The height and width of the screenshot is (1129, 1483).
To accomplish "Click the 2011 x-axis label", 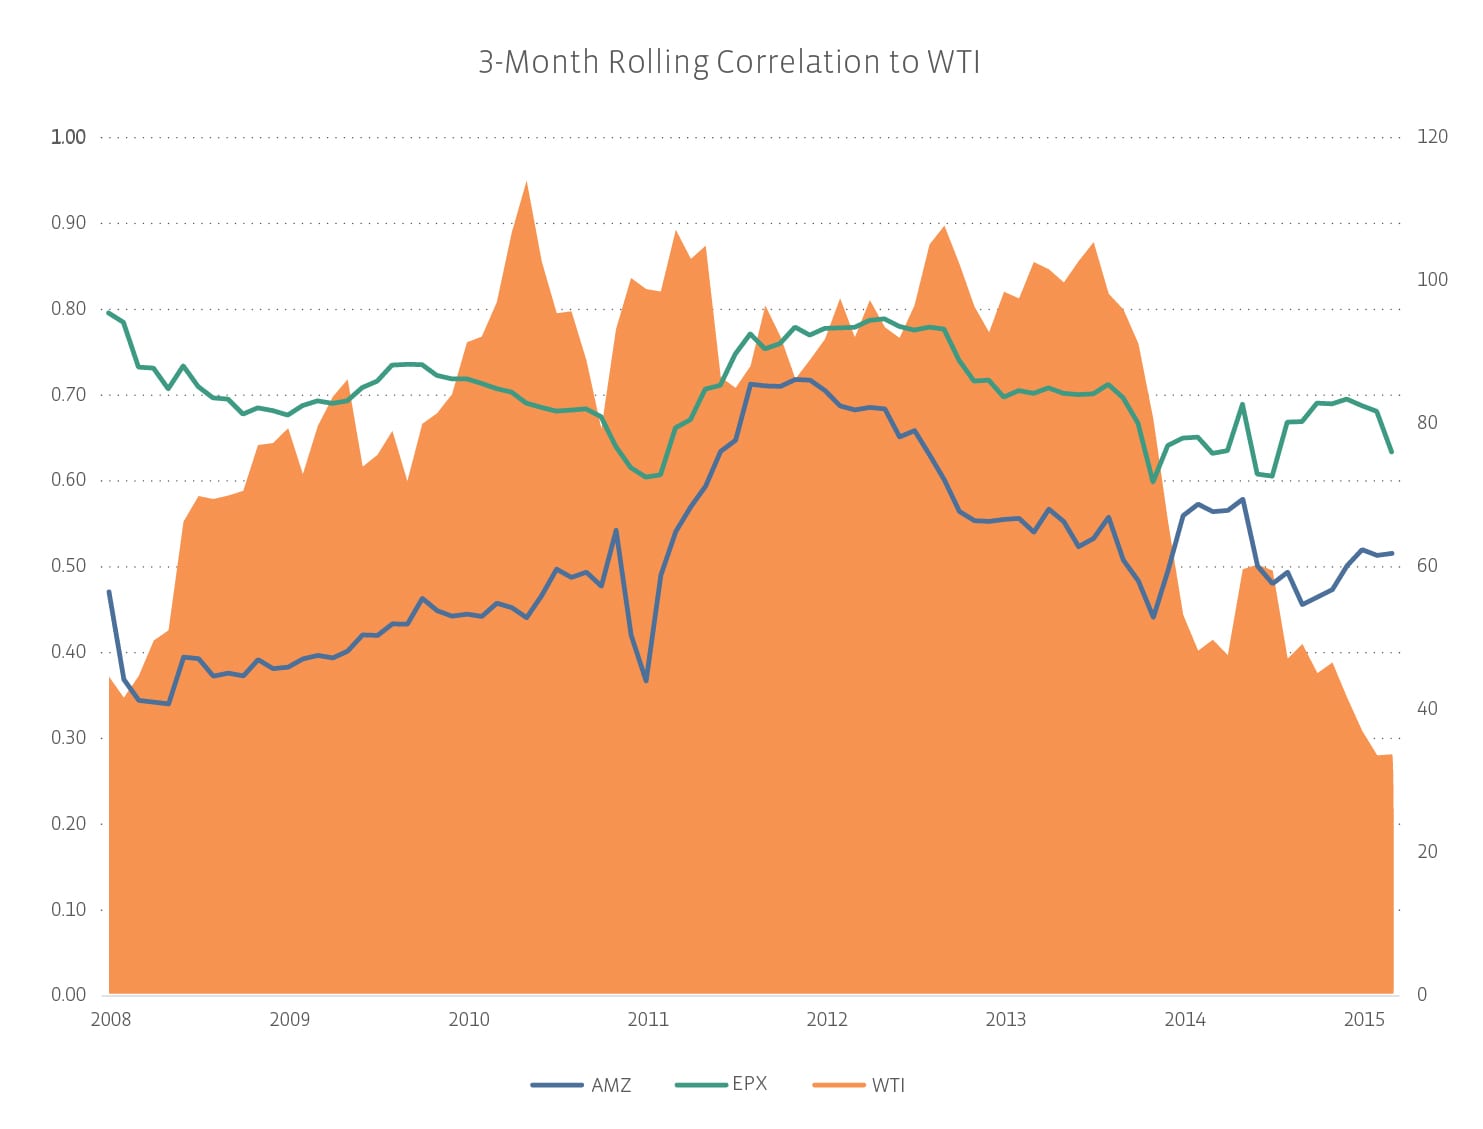I will (x=648, y=1020).
